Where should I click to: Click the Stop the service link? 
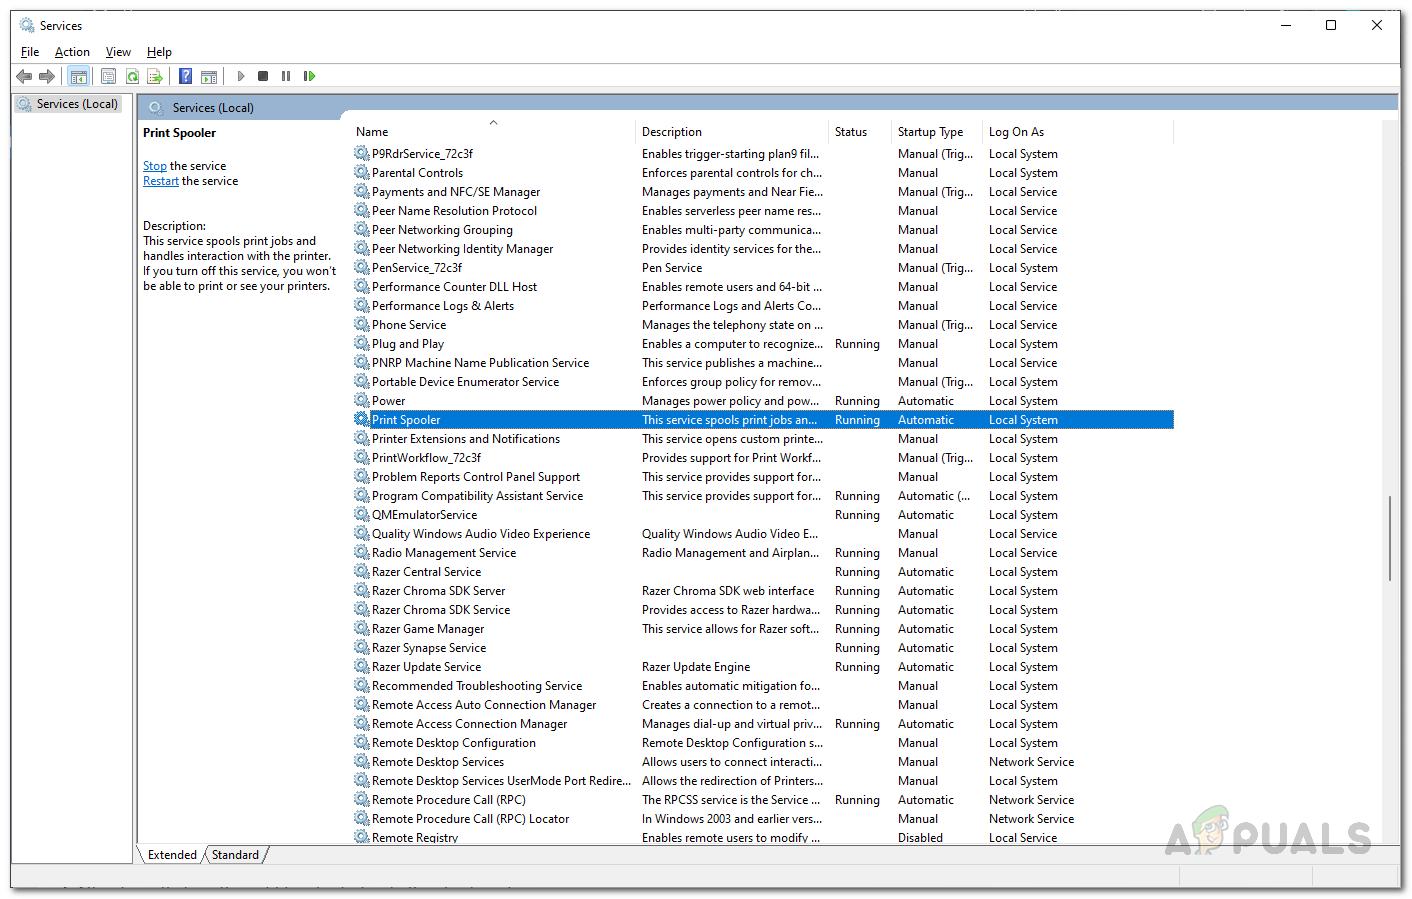pyautogui.click(x=154, y=166)
